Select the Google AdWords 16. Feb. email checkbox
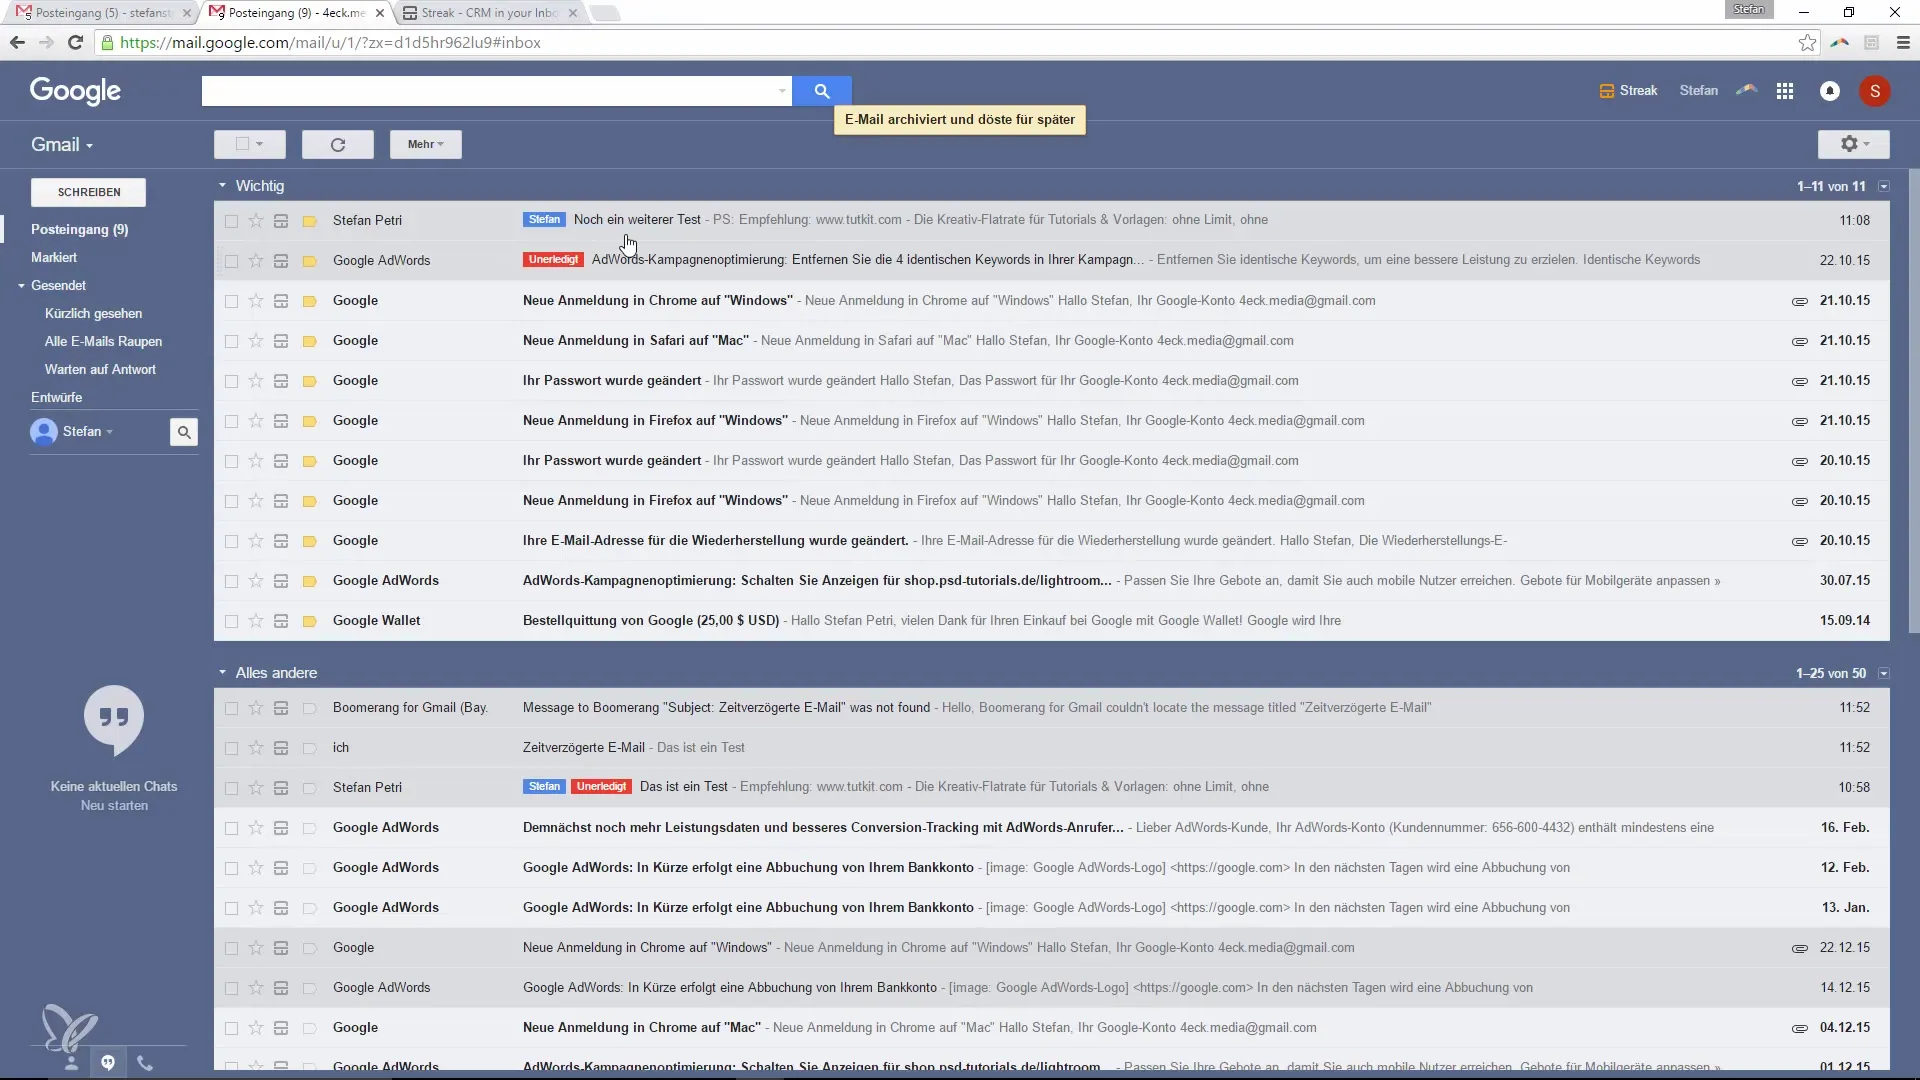This screenshot has width=1920, height=1080. [x=231, y=828]
